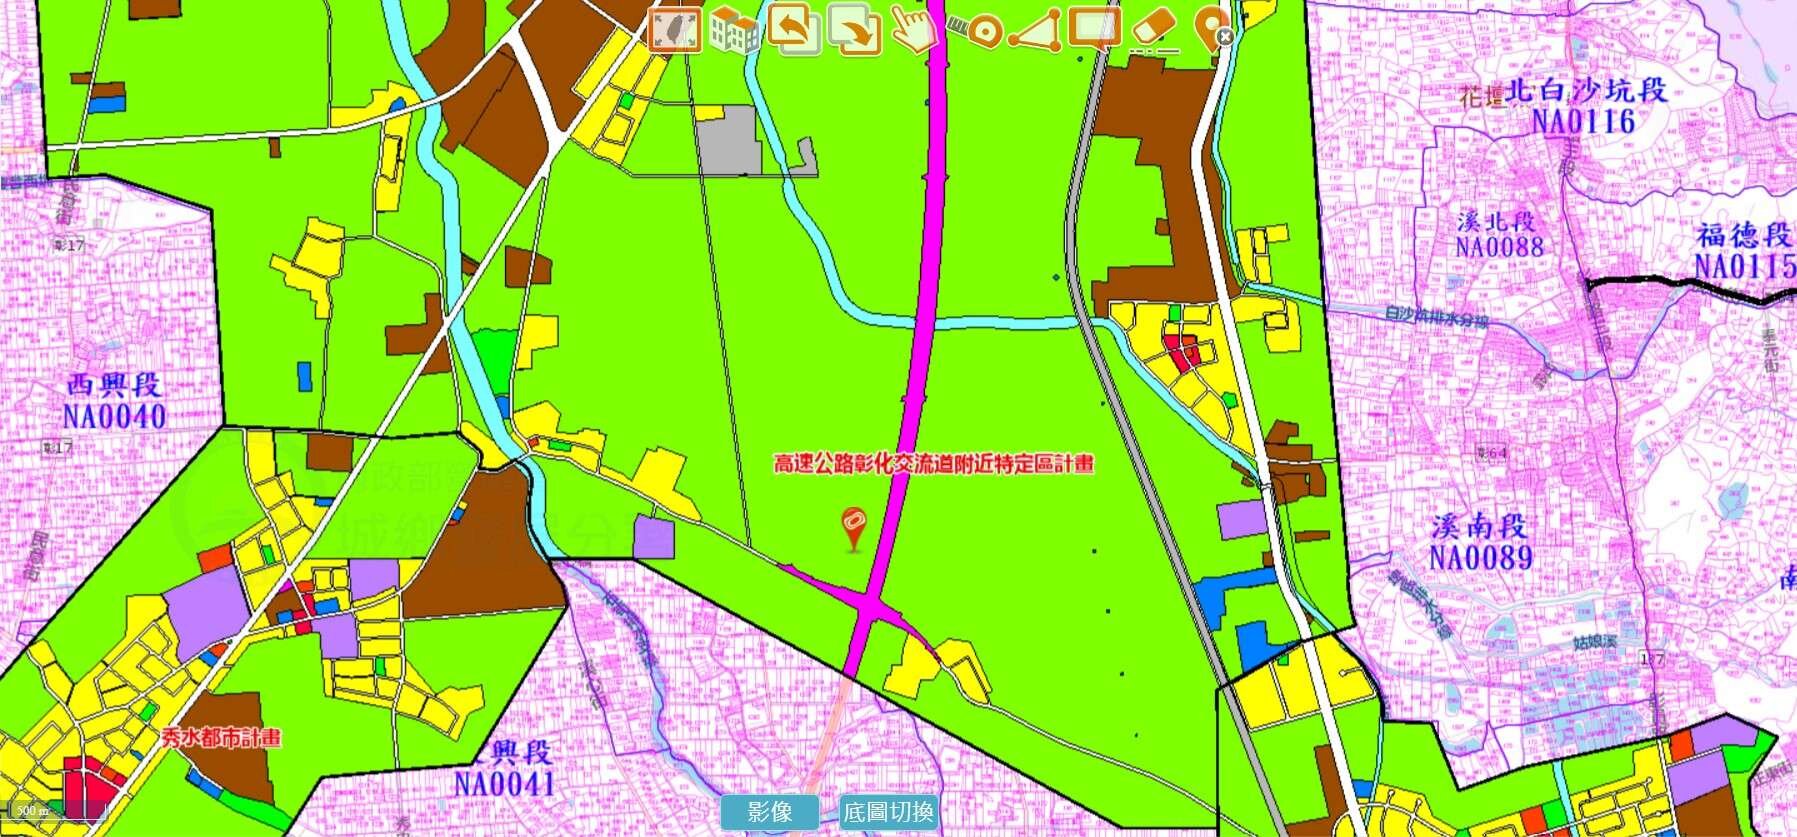Select the hand pan tool
1797x837 pixels.
(x=913, y=28)
